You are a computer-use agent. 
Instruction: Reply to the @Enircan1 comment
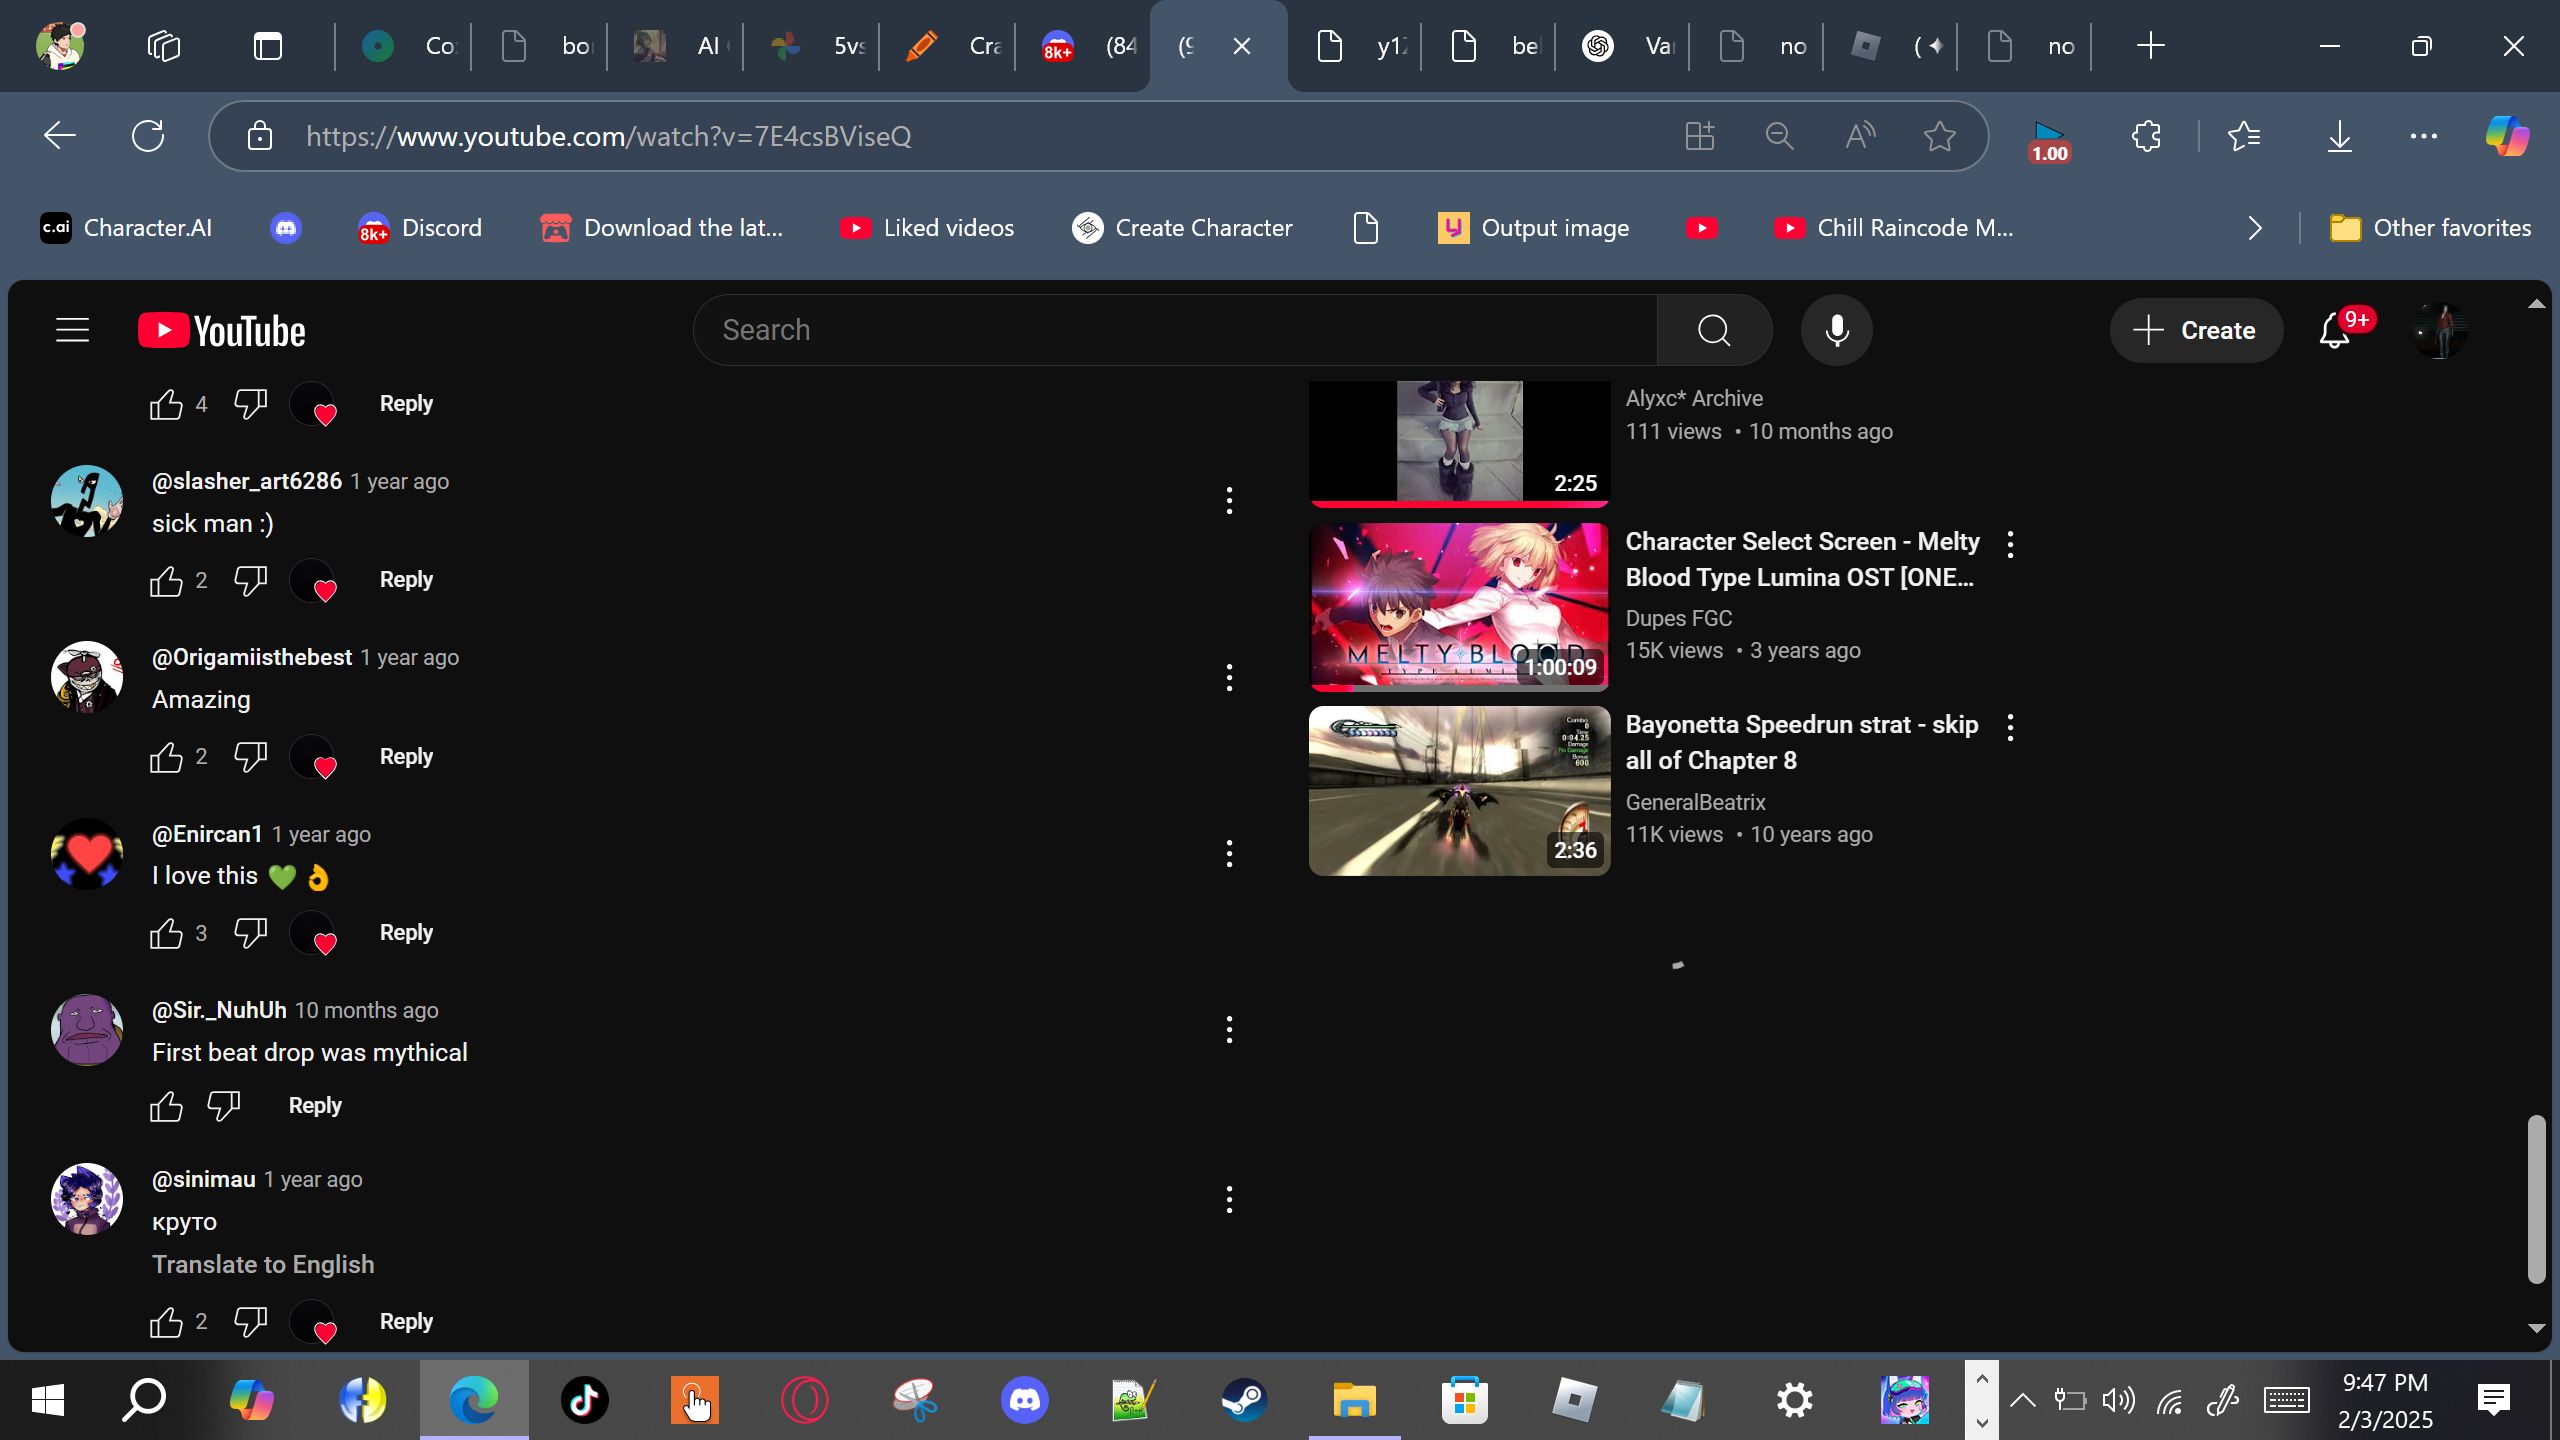(x=406, y=933)
